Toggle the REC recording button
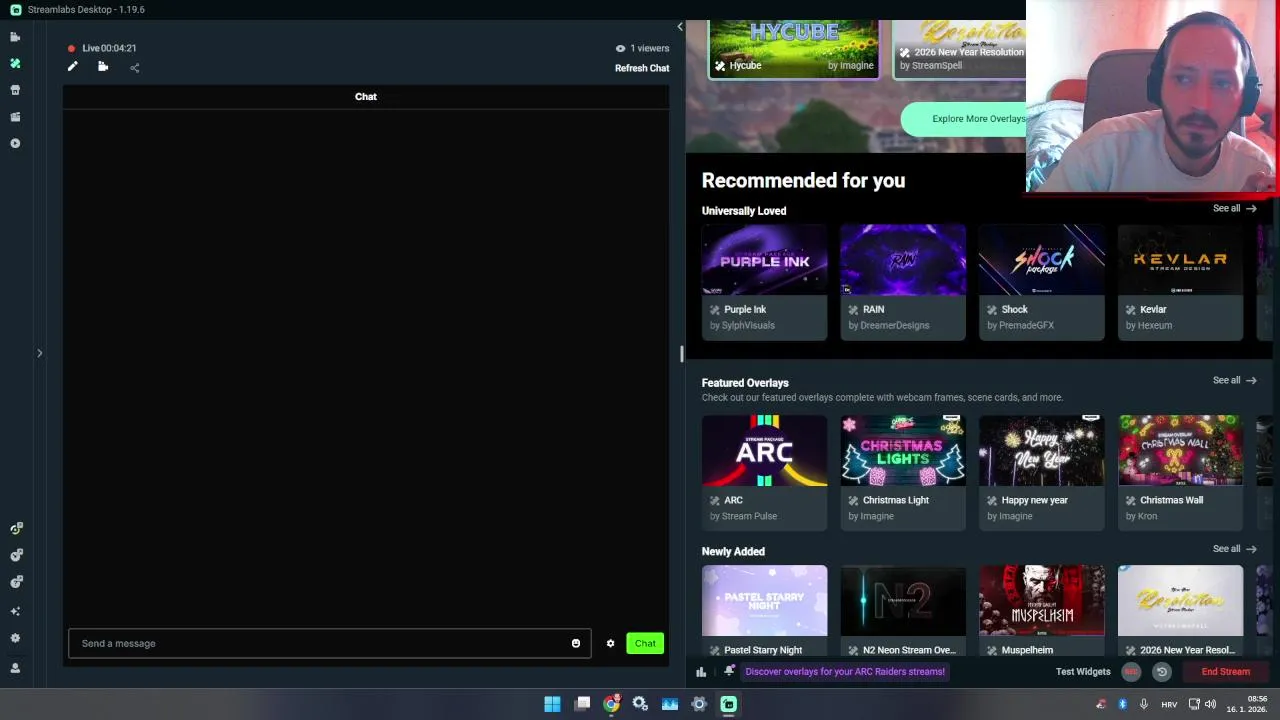 tap(1131, 672)
